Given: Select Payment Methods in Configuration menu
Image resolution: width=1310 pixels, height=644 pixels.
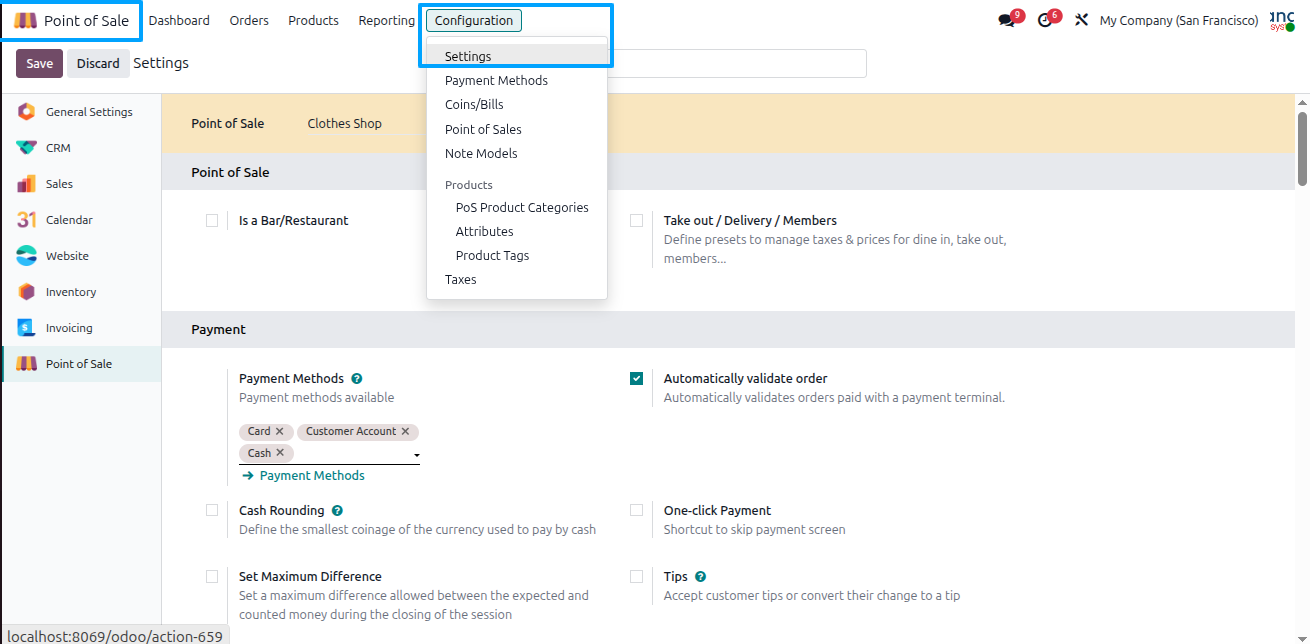Looking at the screenshot, I should tap(517, 81).
